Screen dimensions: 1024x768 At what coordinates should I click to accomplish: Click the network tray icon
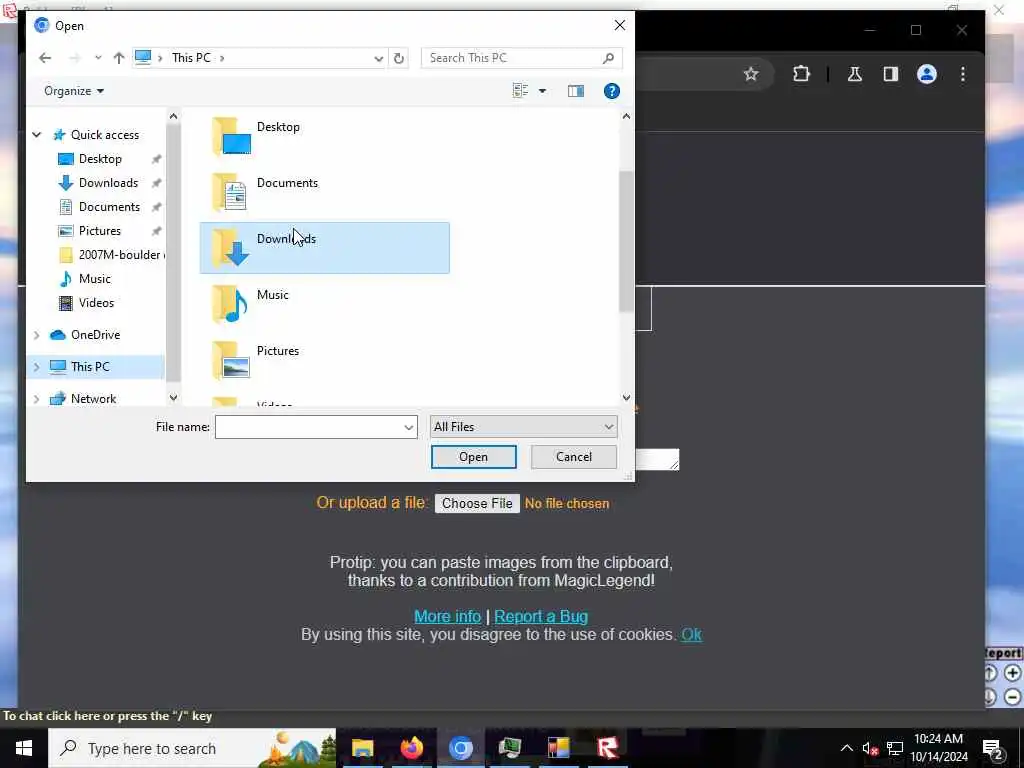tap(895, 748)
